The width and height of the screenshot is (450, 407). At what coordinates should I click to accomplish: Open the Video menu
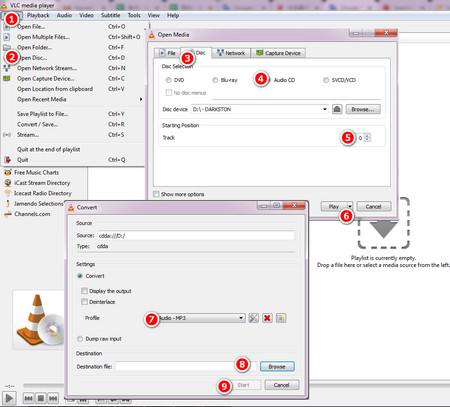[86, 15]
